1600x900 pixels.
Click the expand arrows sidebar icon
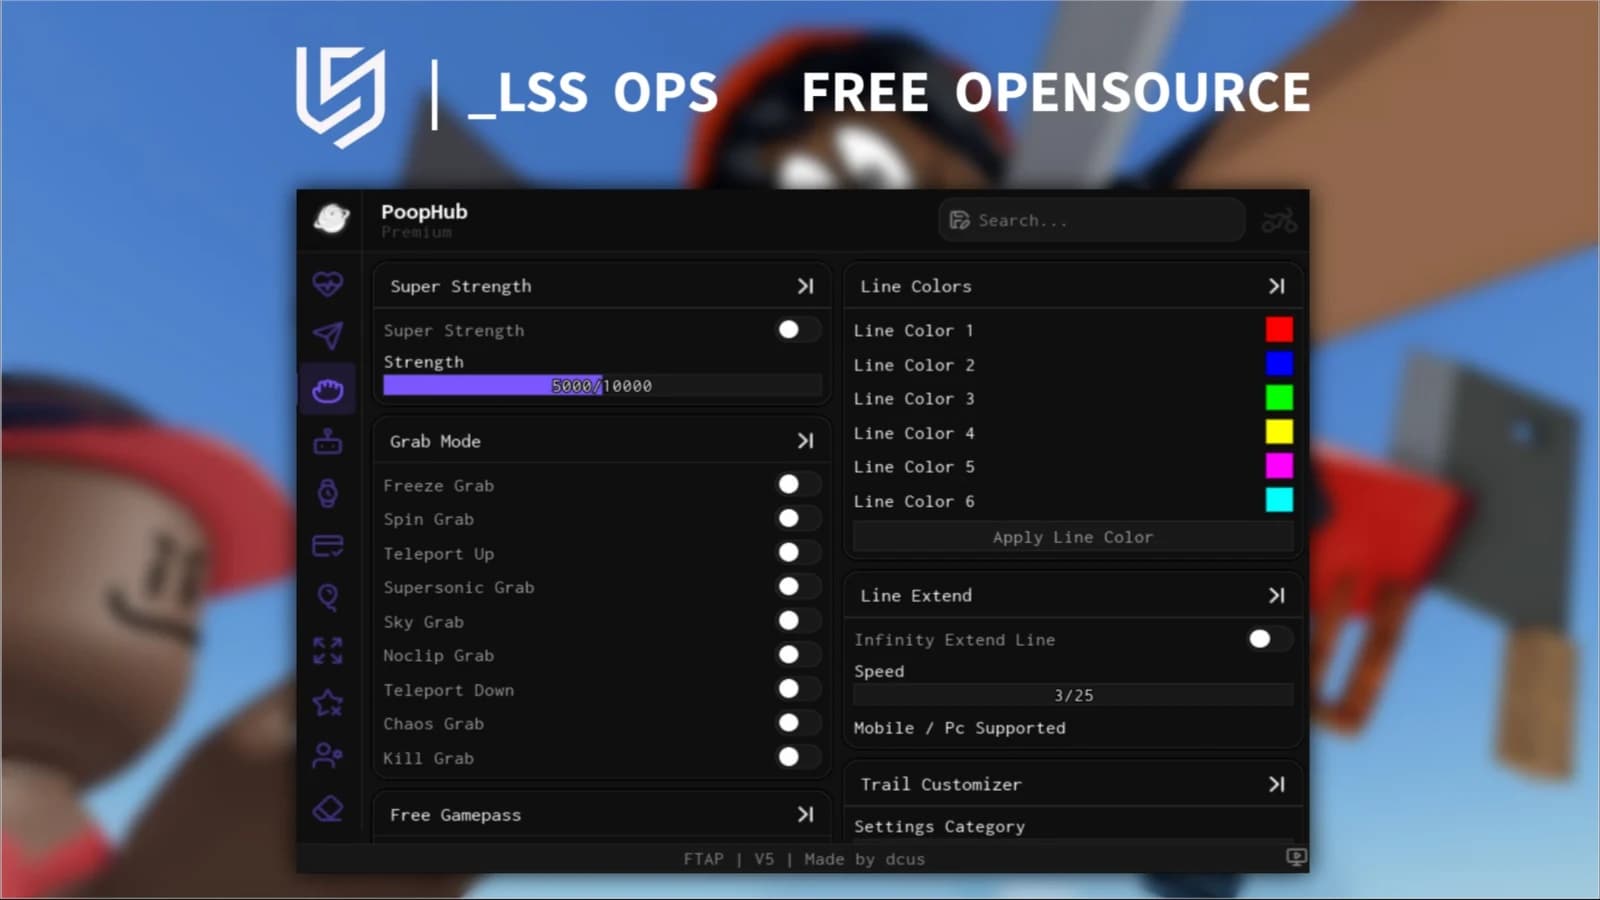(328, 651)
